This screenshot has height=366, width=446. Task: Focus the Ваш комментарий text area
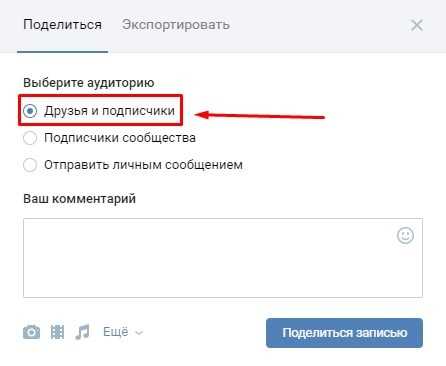(x=223, y=258)
